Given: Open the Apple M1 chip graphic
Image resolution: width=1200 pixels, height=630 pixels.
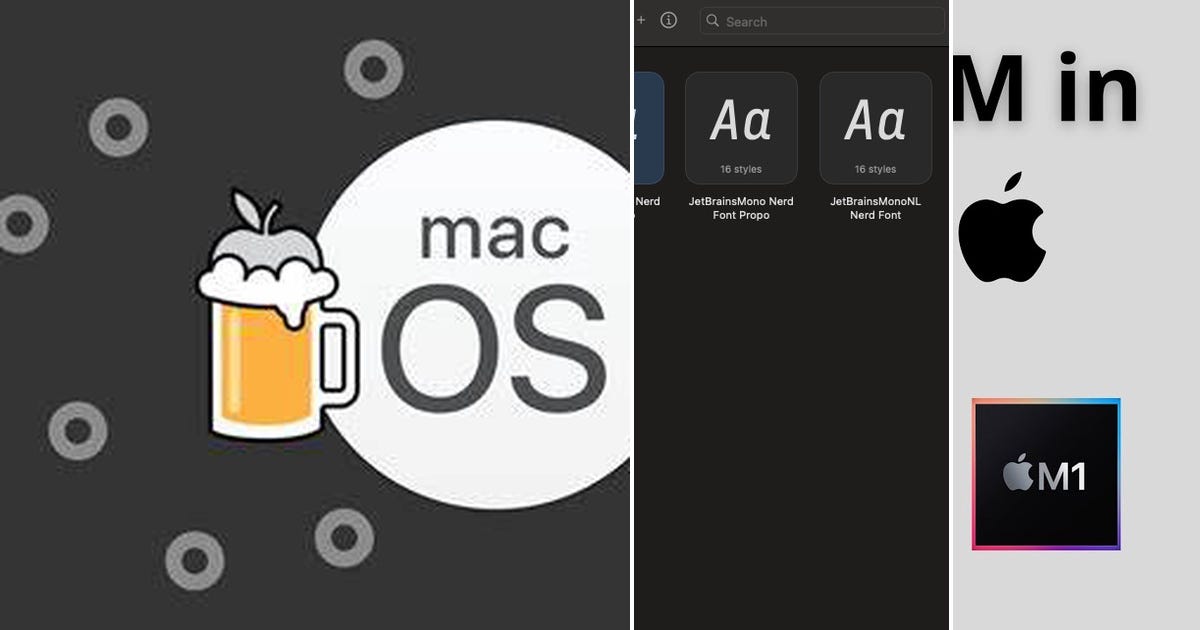Looking at the screenshot, I should [1047, 473].
